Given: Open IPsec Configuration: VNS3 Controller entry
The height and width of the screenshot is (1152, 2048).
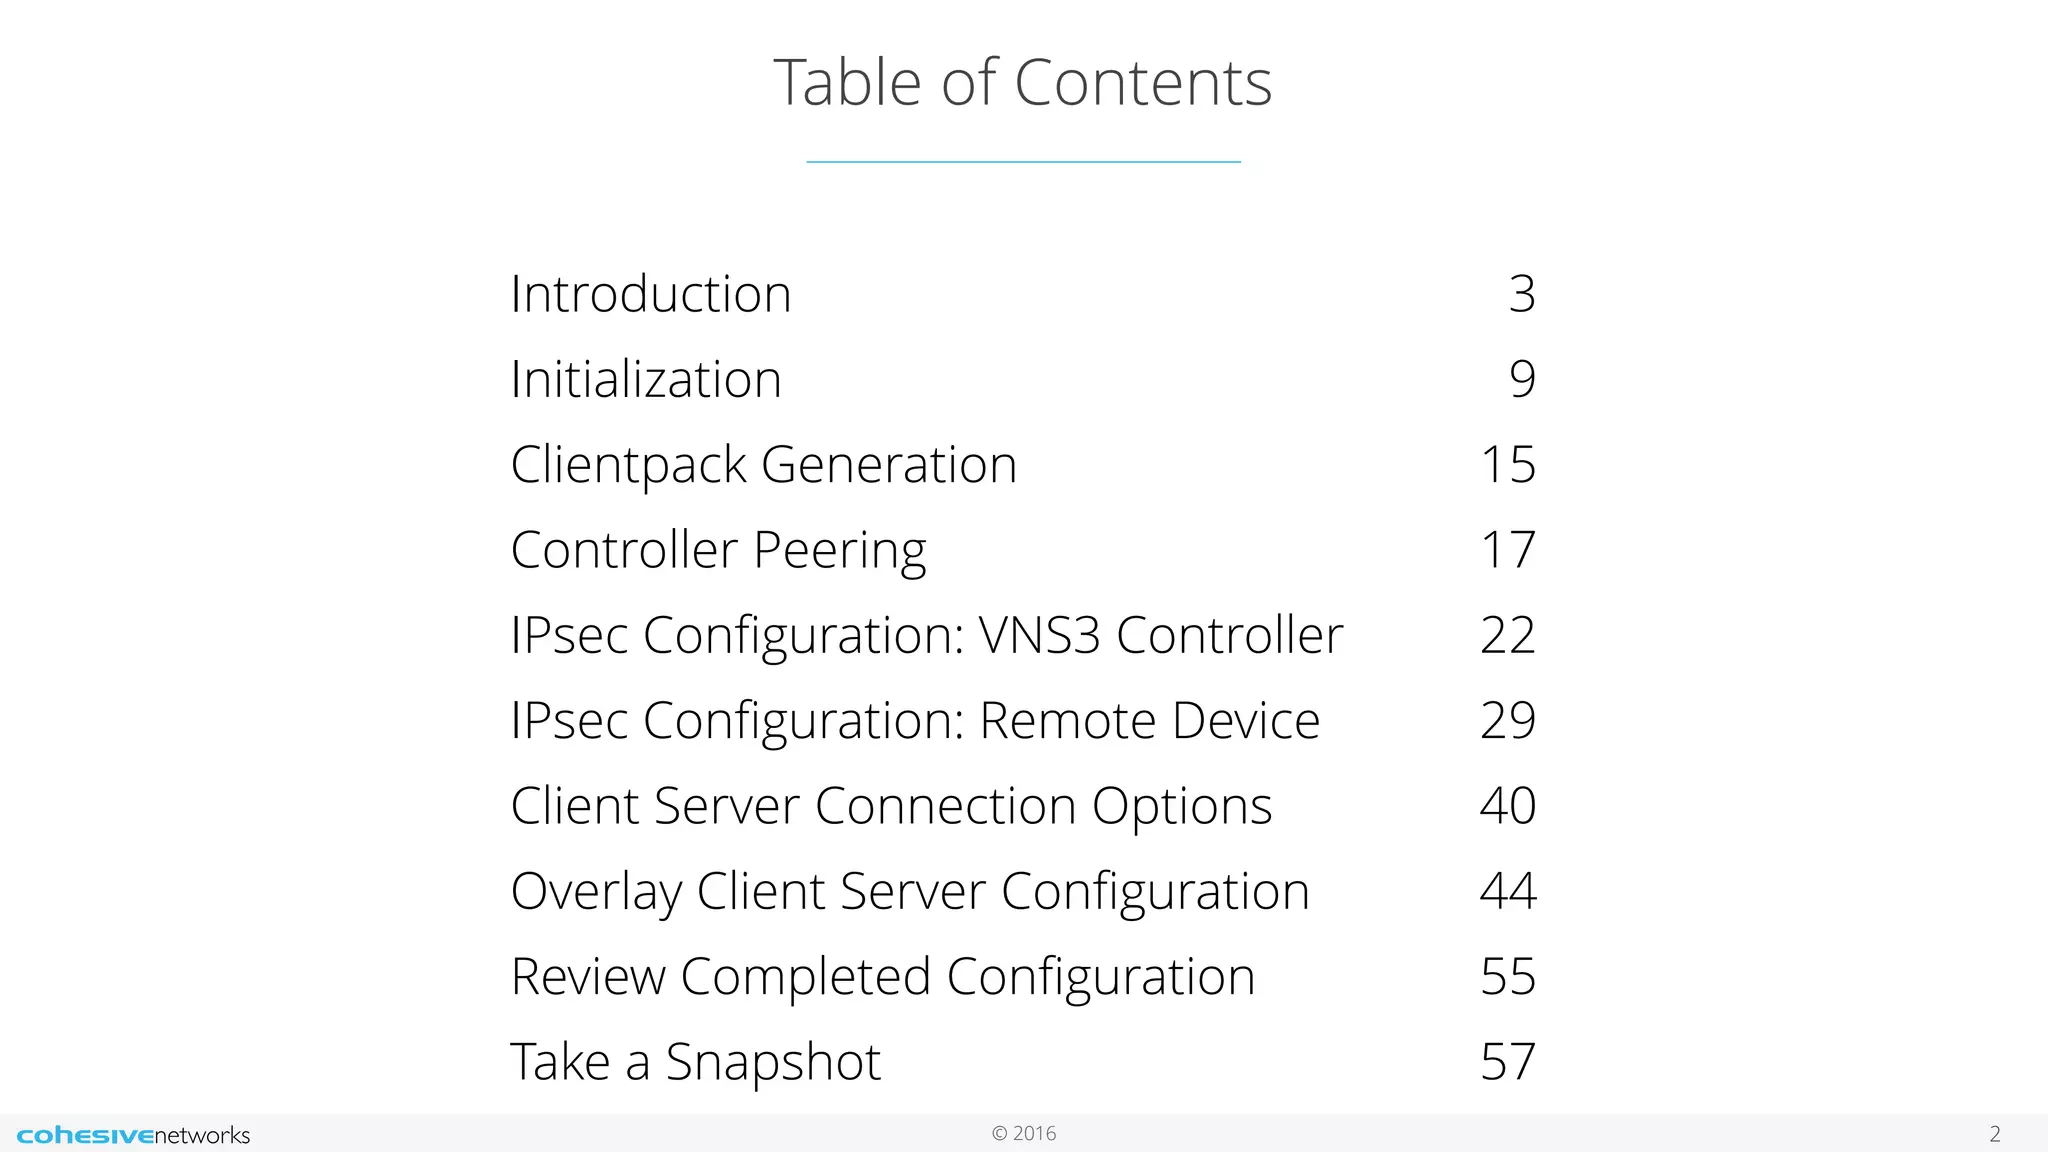Looking at the screenshot, I should [927, 636].
